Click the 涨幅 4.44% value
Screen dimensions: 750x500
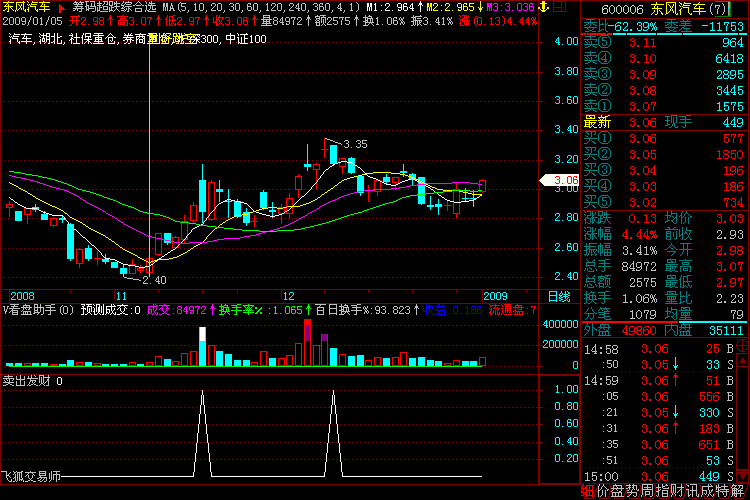tap(640, 234)
